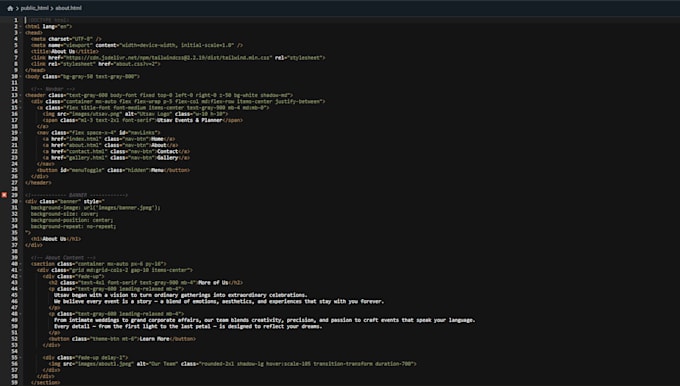Viewport: 680px width, 386px height.
Task: Click the about.html About nav link line
Action: point(110,145)
